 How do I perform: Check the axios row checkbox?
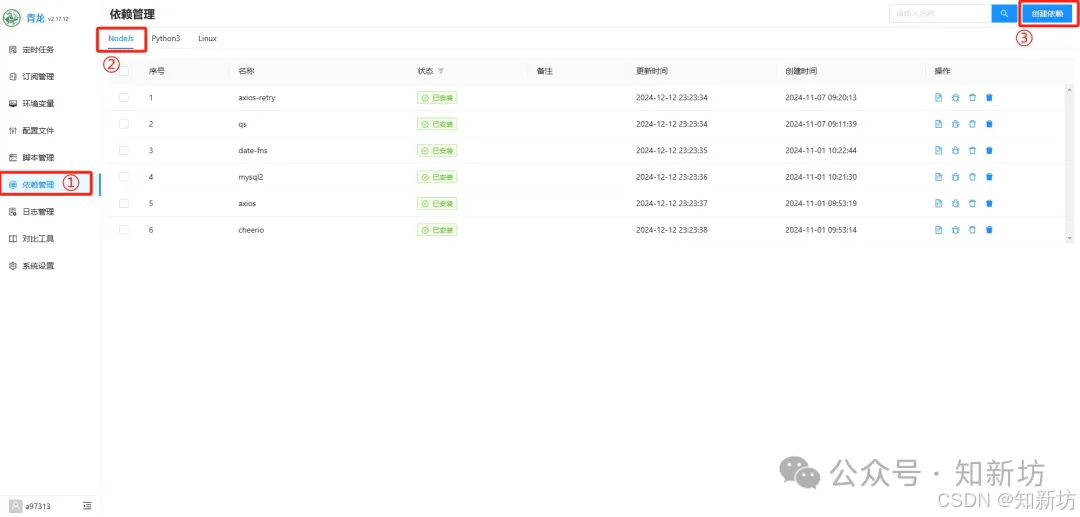[x=124, y=203]
